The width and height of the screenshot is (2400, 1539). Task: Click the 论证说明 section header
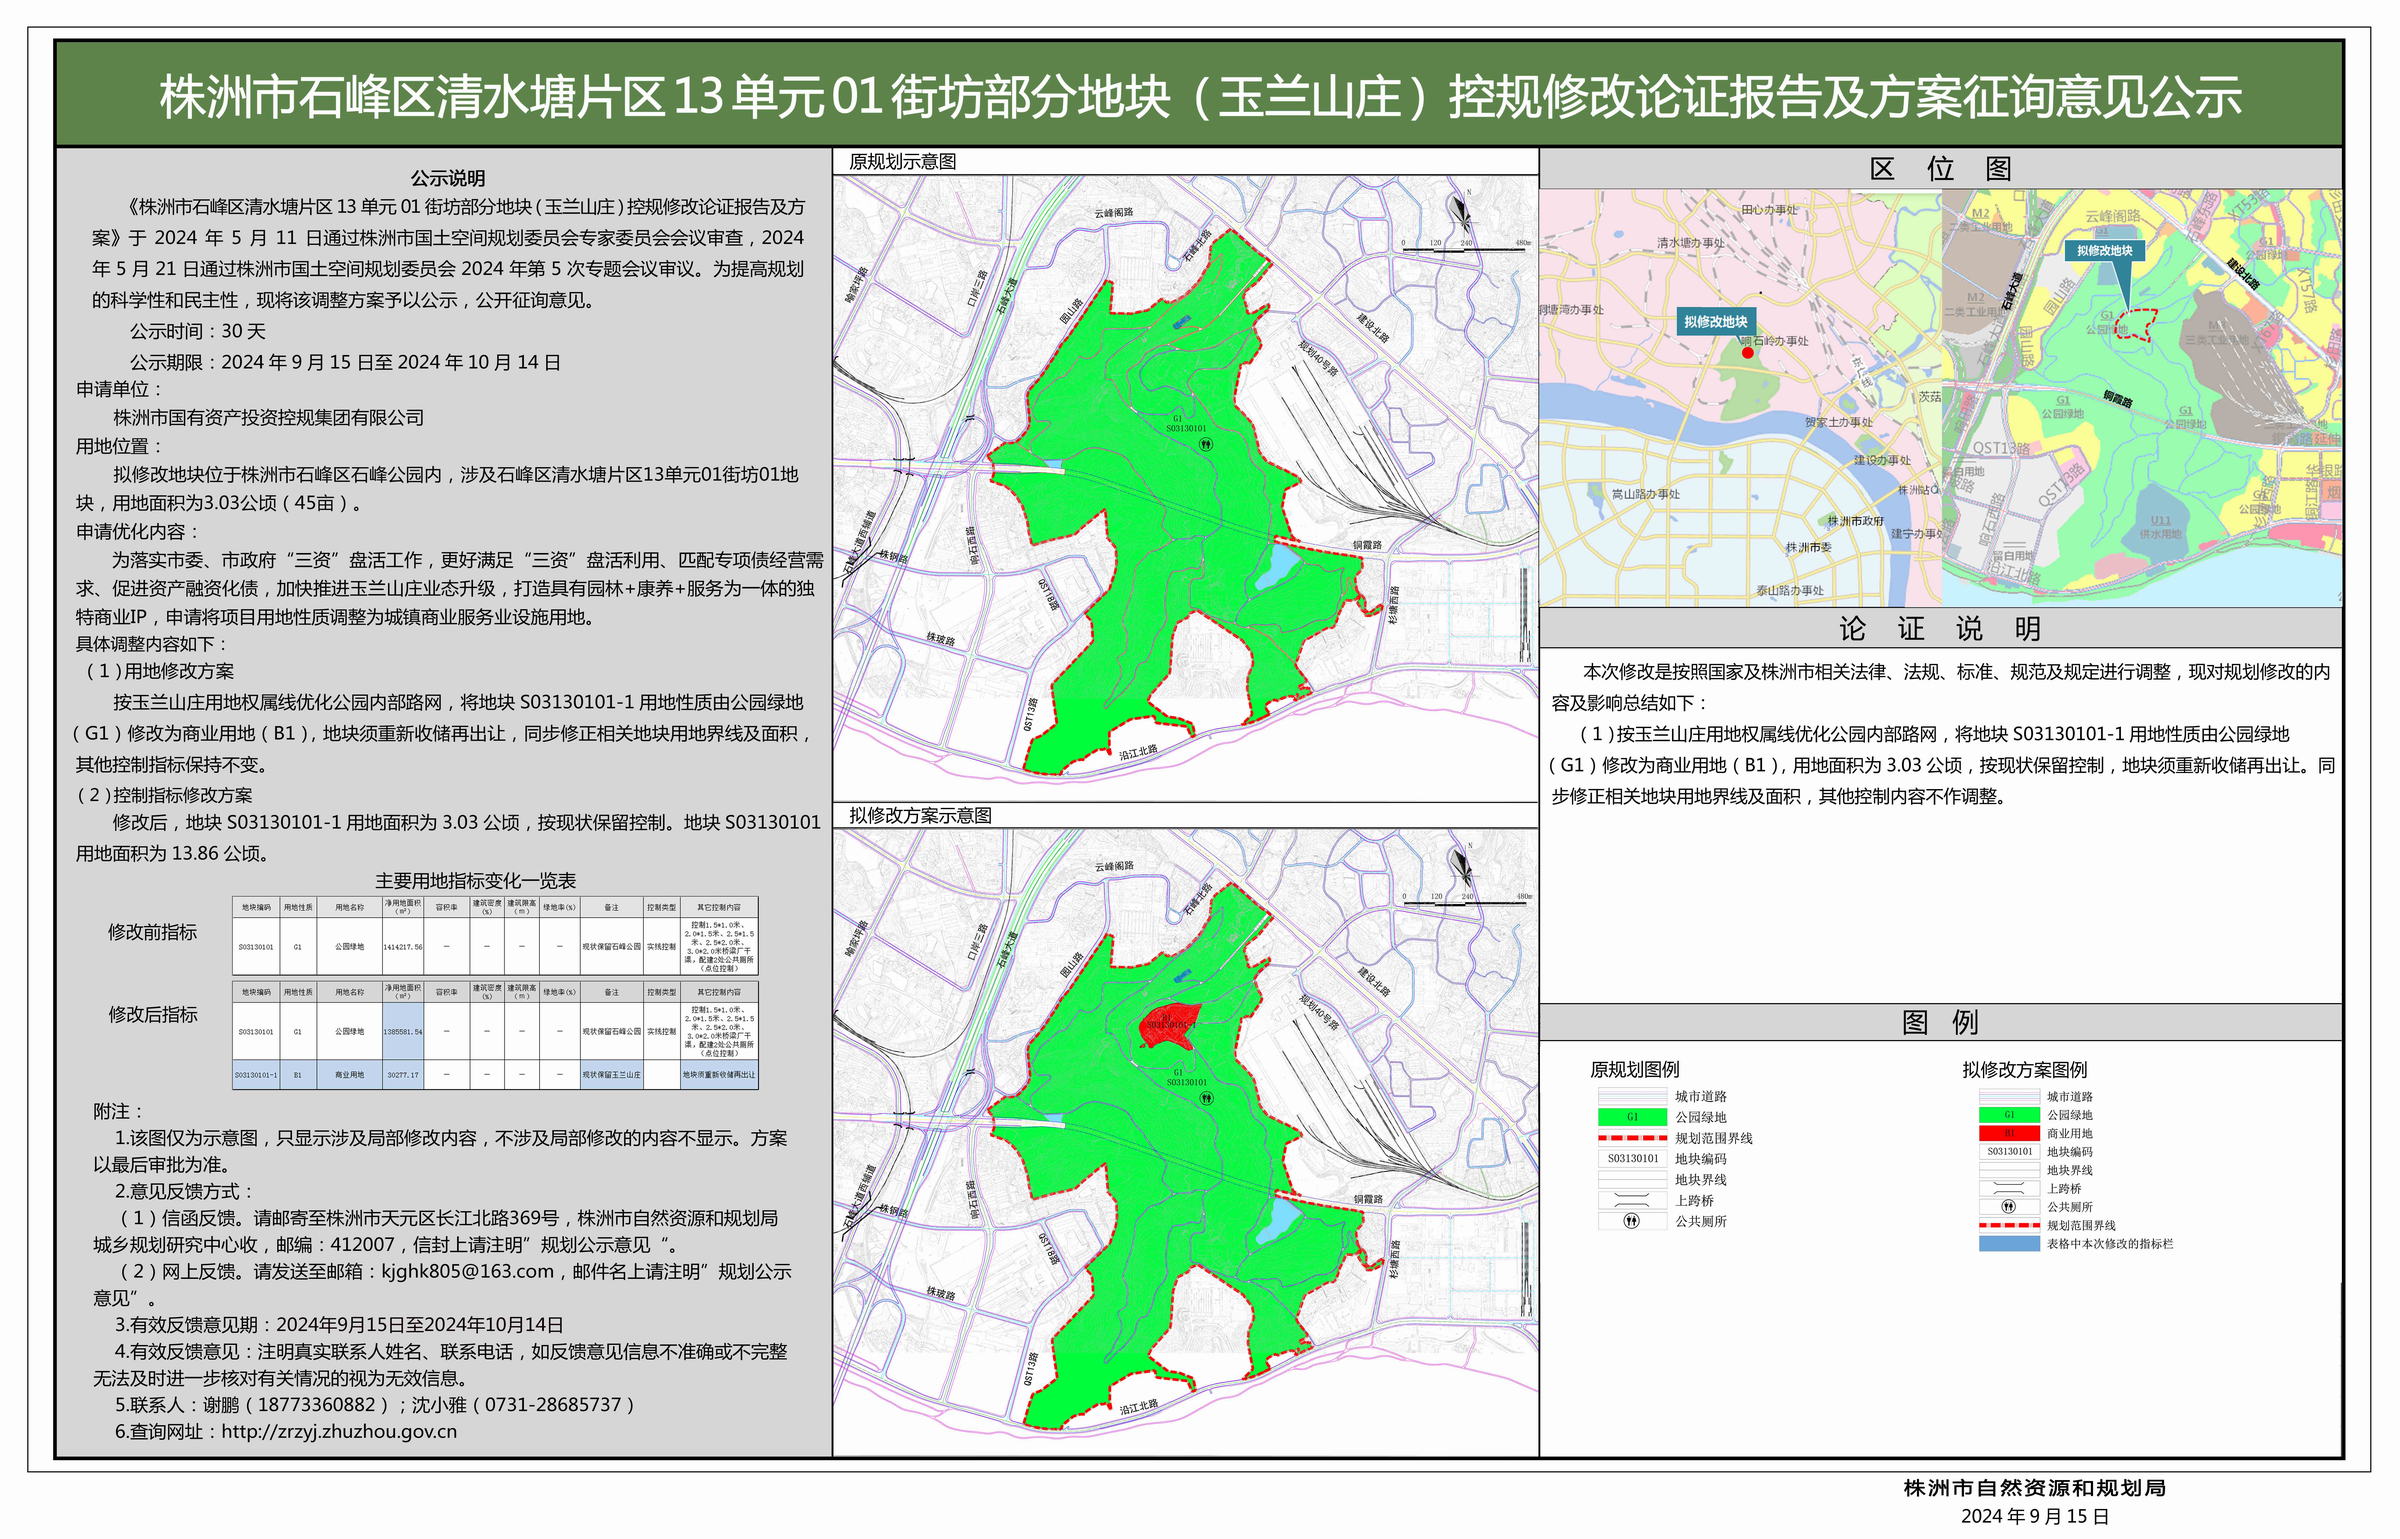1939,629
